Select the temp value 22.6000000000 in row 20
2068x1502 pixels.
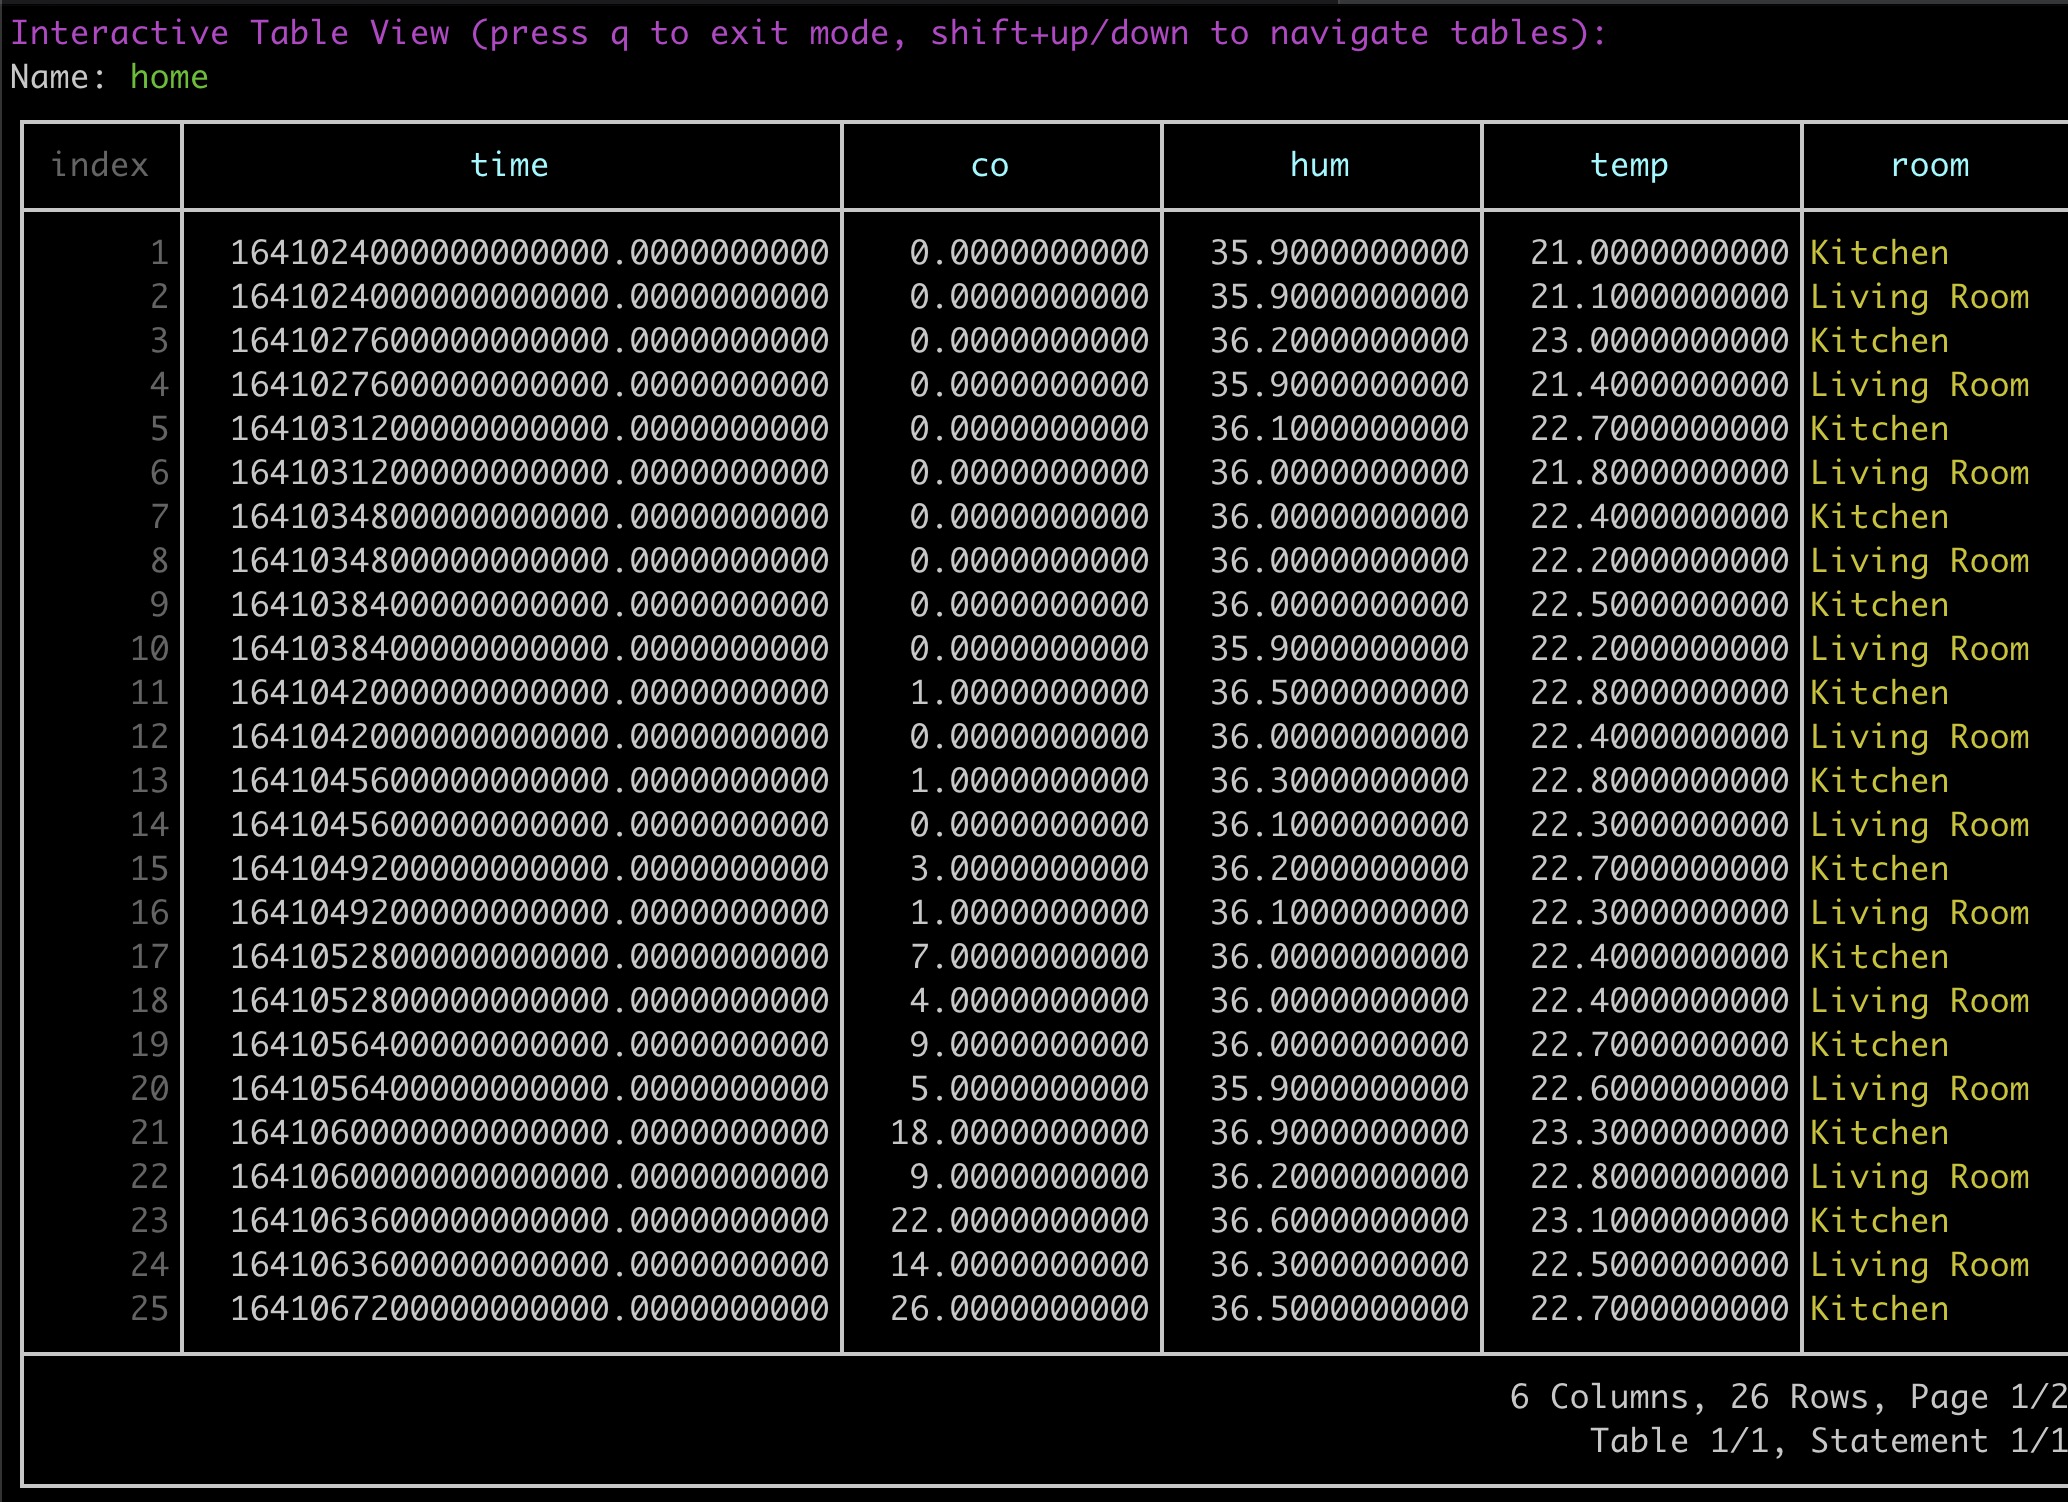pyautogui.click(x=1660, y=1088)
